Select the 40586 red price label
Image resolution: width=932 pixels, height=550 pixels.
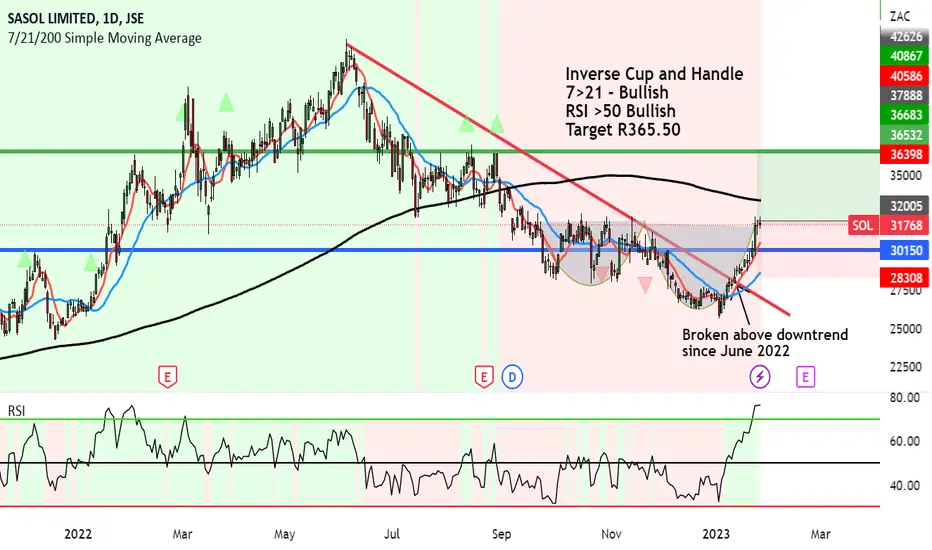(905, 76)
